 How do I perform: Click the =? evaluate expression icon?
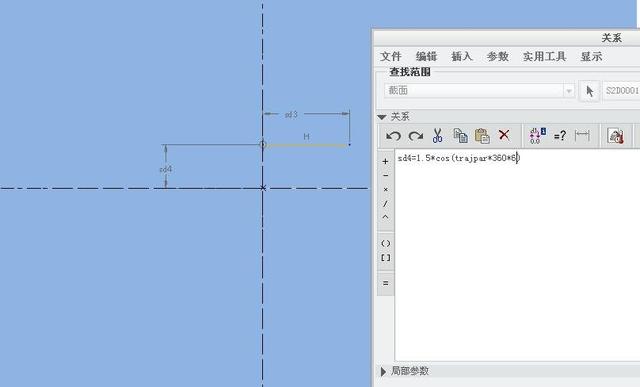coord(560,136)
